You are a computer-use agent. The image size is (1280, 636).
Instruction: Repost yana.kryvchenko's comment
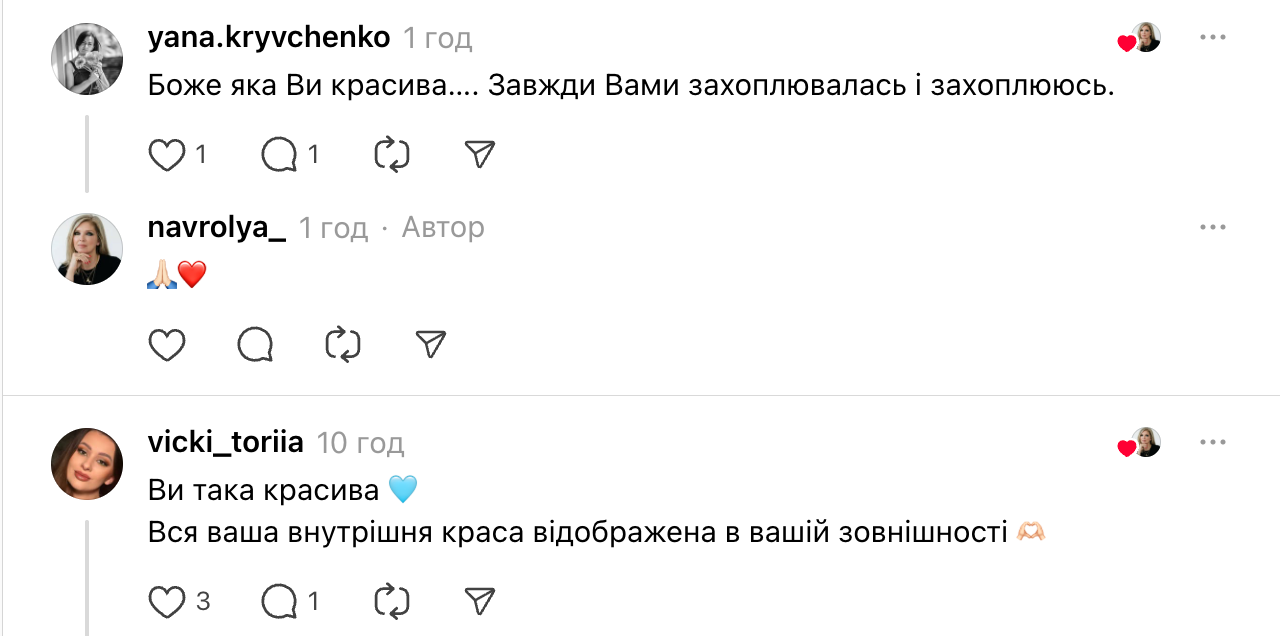[x=392, y=155]
